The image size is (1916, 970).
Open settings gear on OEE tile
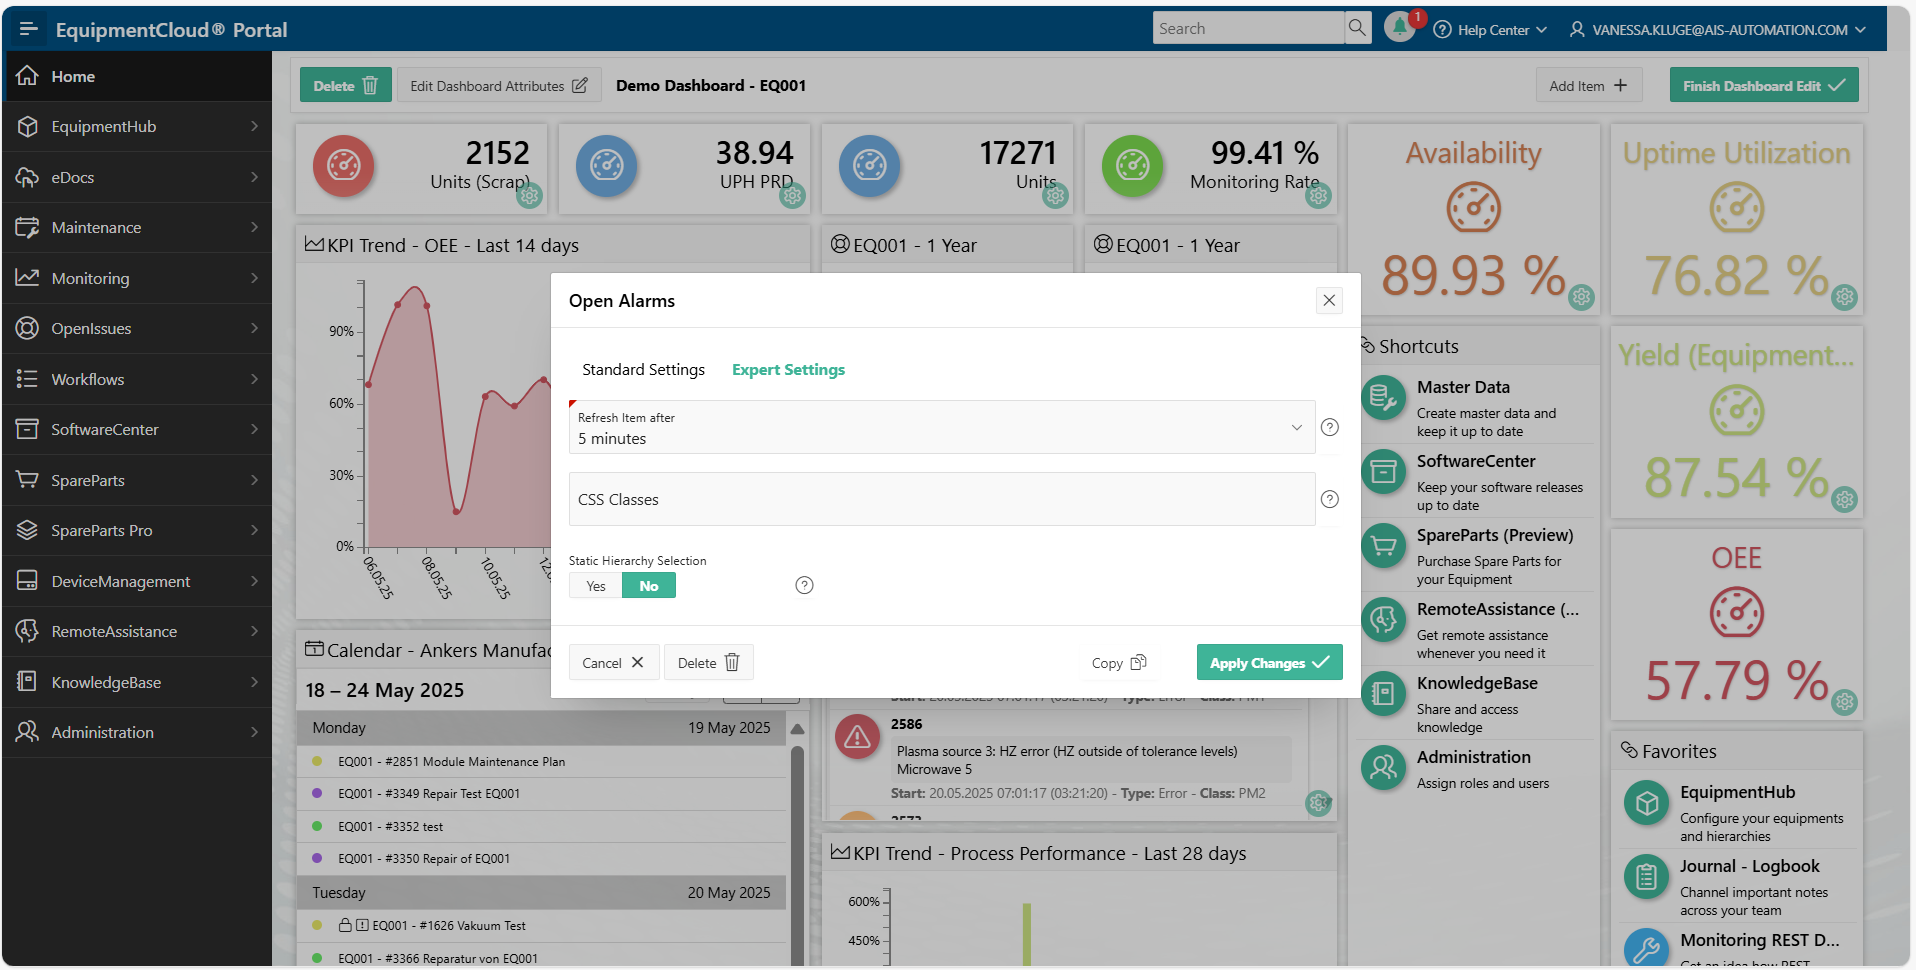coord(1845,702)
